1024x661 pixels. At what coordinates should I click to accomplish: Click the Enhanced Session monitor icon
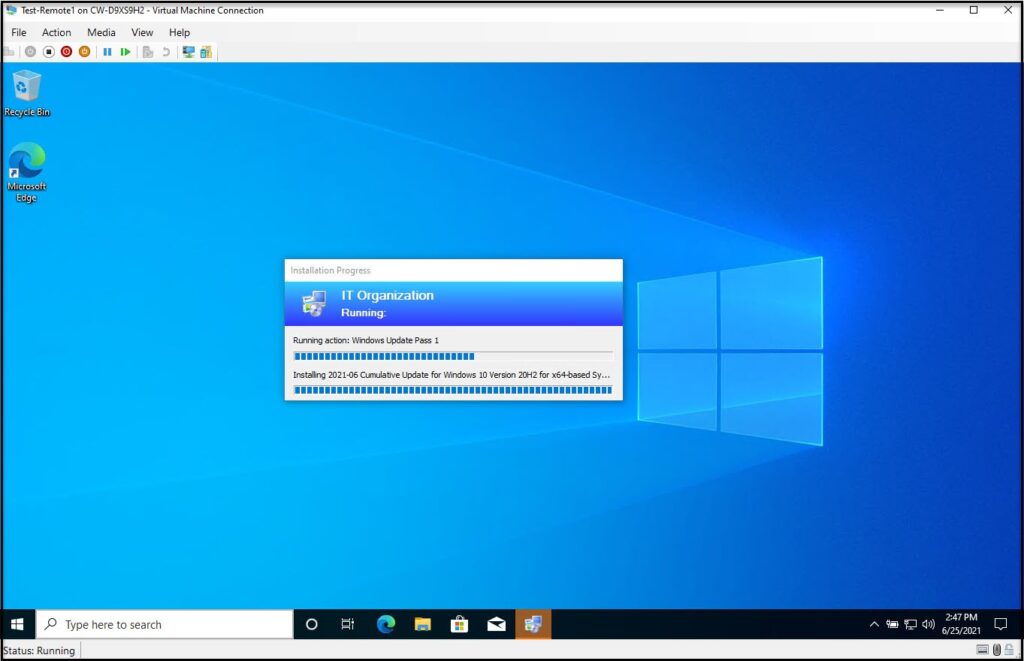(189, 52)
